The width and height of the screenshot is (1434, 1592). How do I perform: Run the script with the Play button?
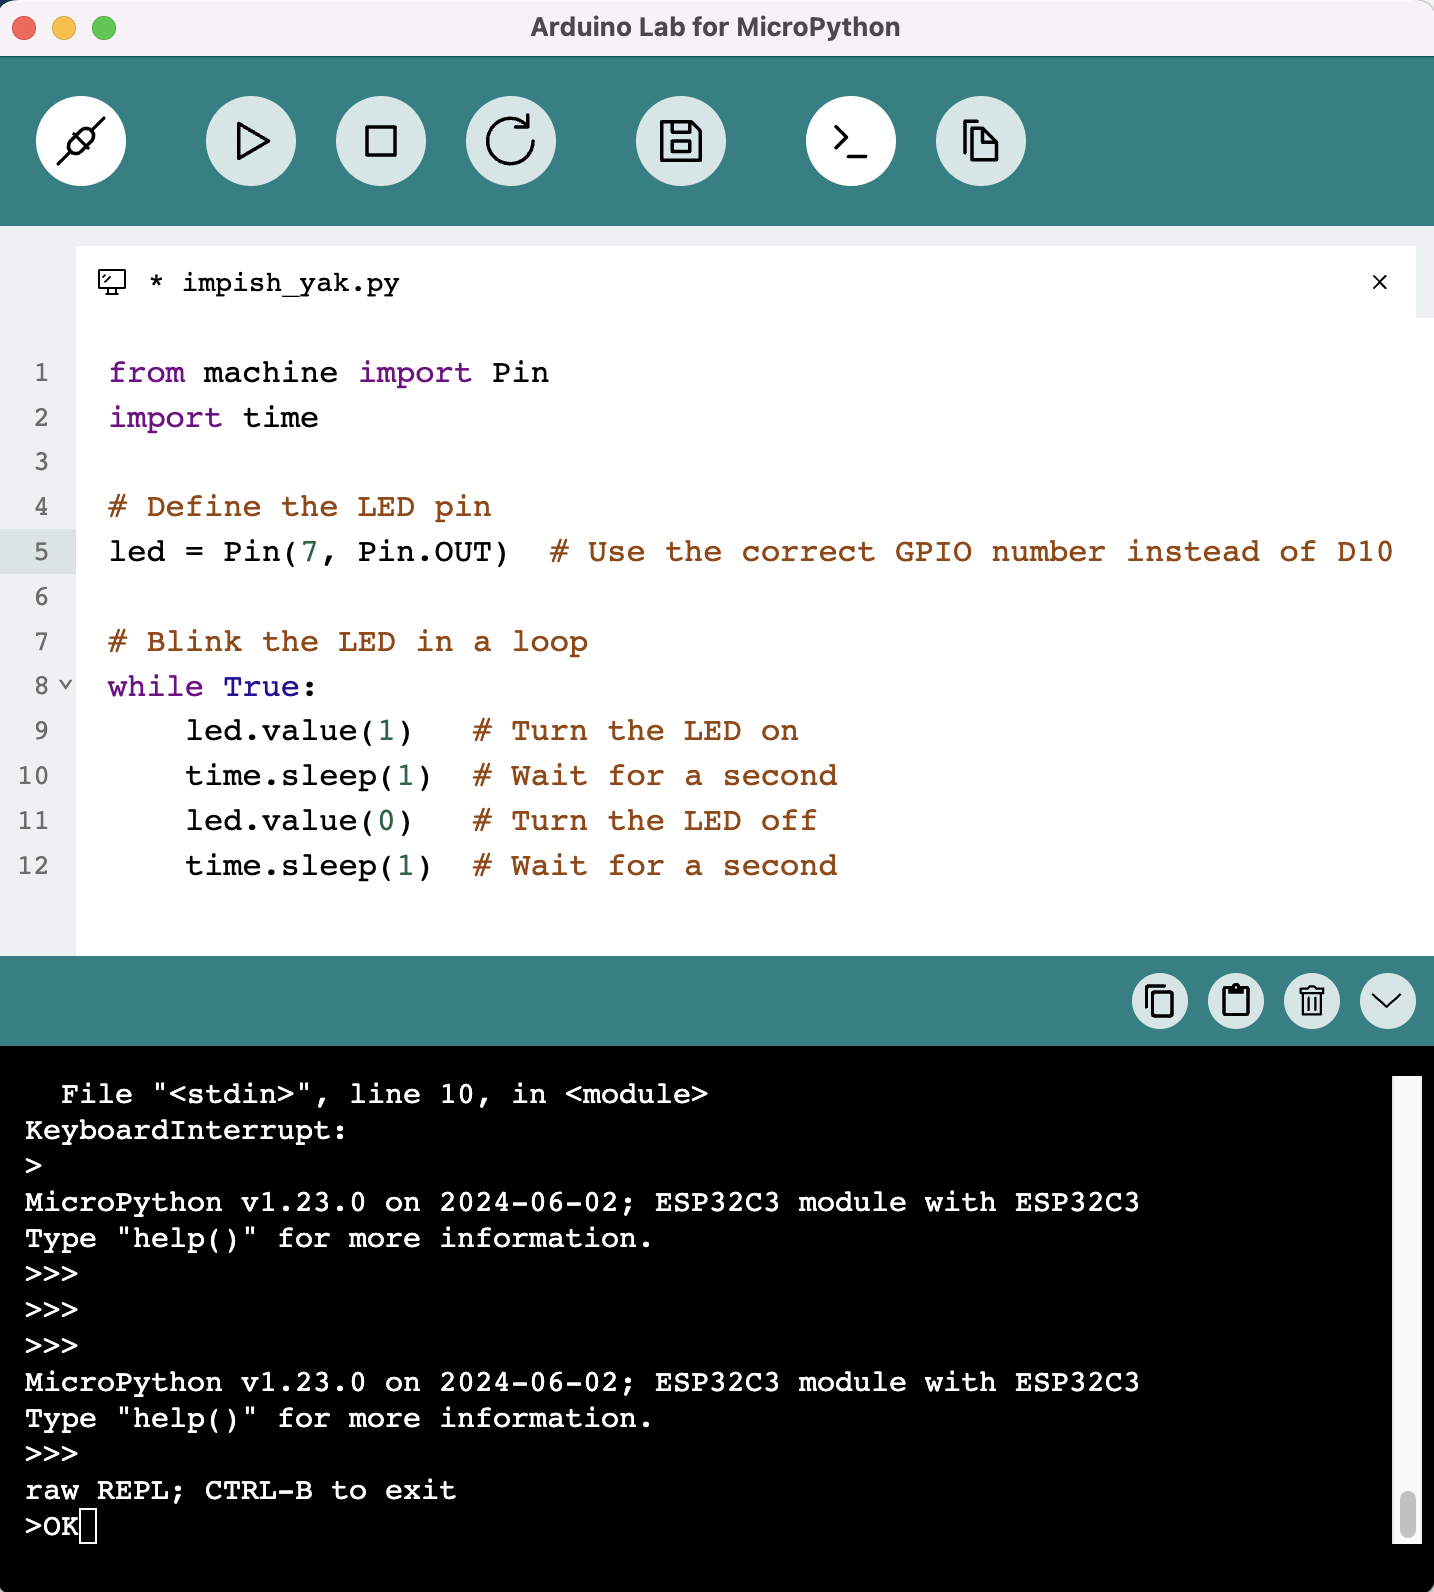tap(251, 141)
